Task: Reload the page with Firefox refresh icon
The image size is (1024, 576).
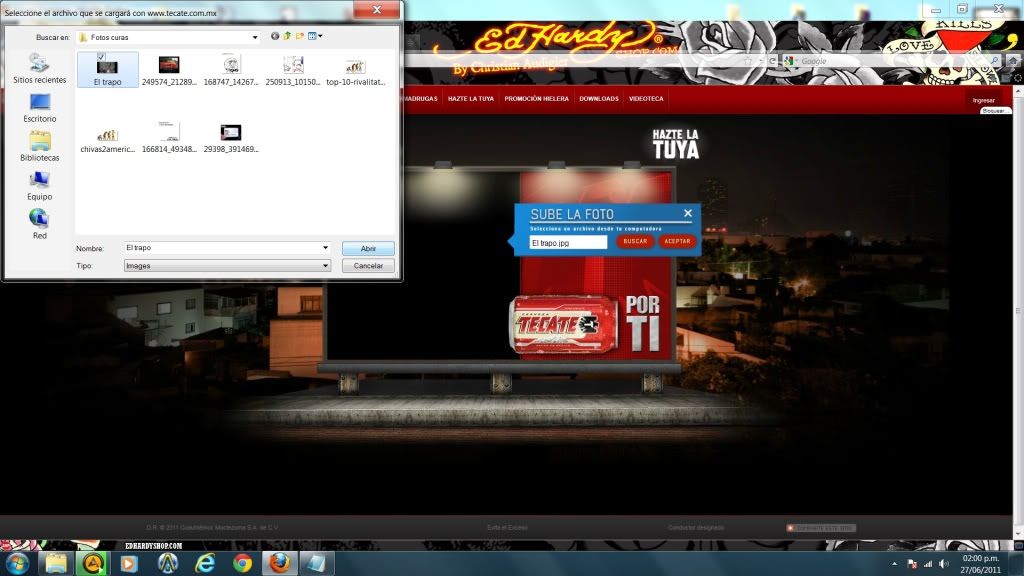Action: pos(773,61)
